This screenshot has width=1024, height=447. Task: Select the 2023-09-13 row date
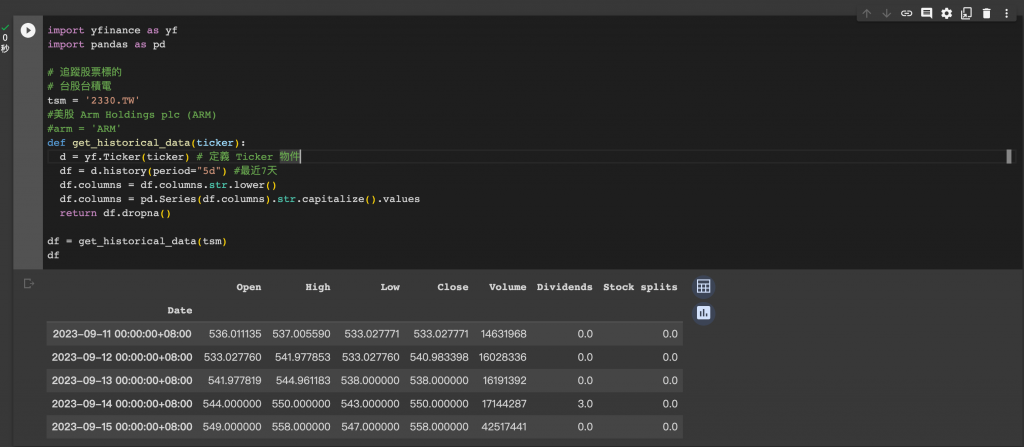(x=121, y=380)
